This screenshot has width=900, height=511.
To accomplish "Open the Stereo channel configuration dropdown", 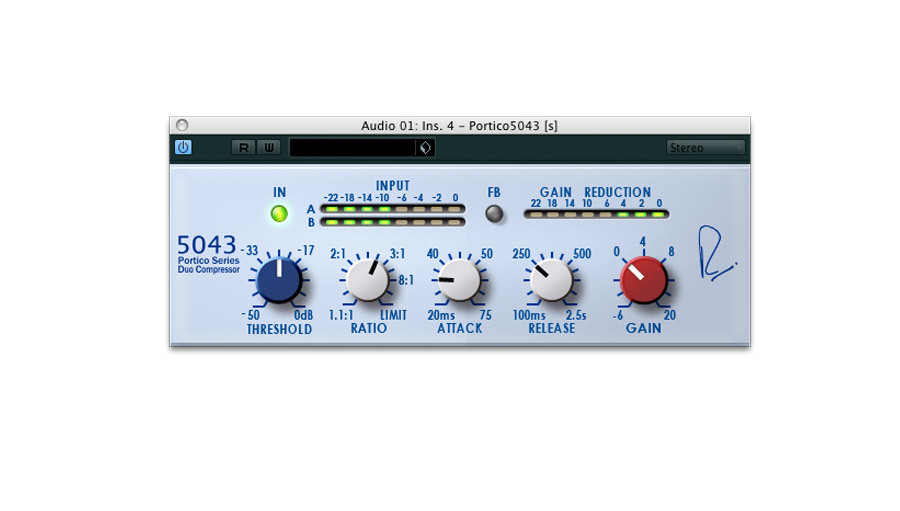I will click(x=705, y=148).
